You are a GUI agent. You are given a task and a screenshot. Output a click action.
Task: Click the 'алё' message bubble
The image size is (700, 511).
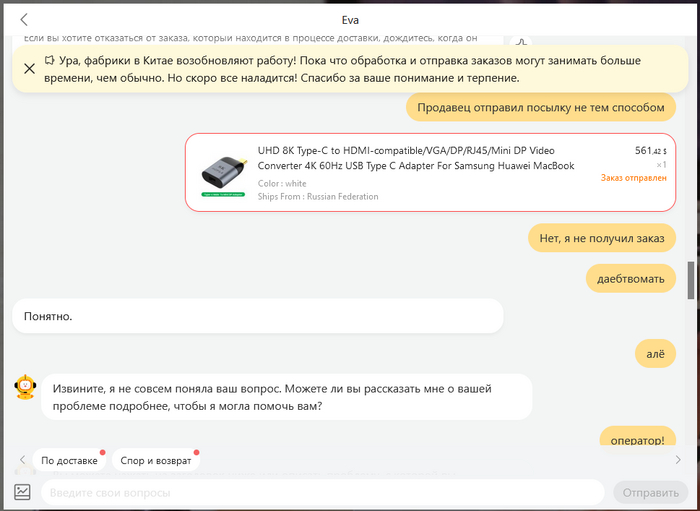[x=655, y=354]
